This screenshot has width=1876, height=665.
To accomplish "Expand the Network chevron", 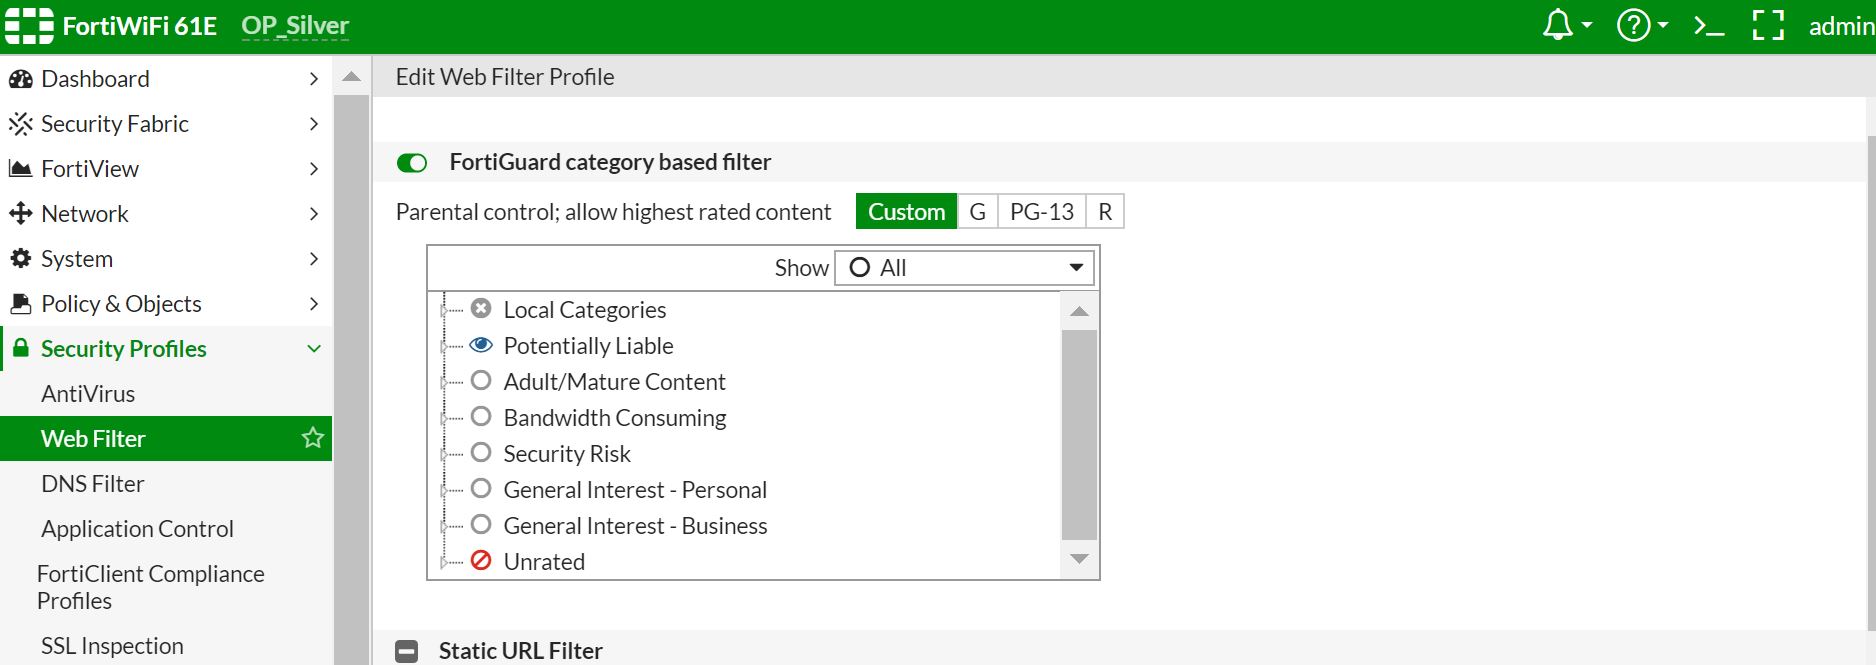I will pos(313,214).
